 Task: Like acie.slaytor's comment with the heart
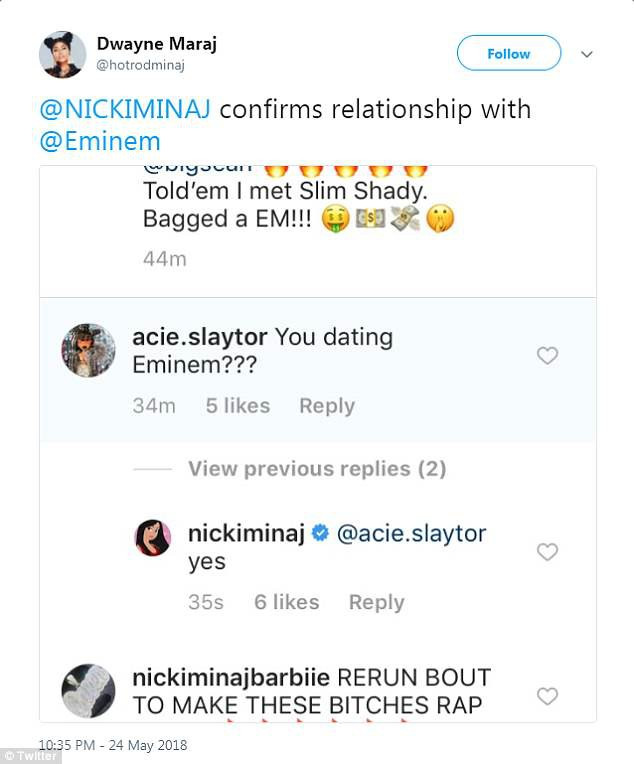pos(547,355)
